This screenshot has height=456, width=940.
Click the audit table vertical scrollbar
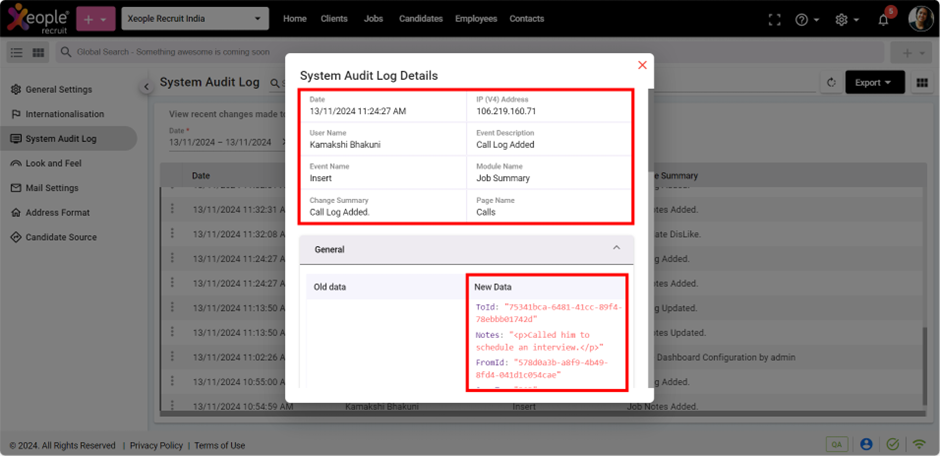[927, 369]
